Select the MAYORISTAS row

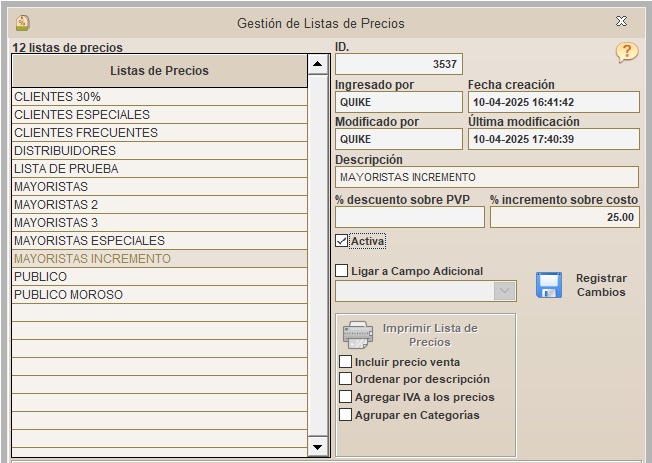click(x=160, y=186)
